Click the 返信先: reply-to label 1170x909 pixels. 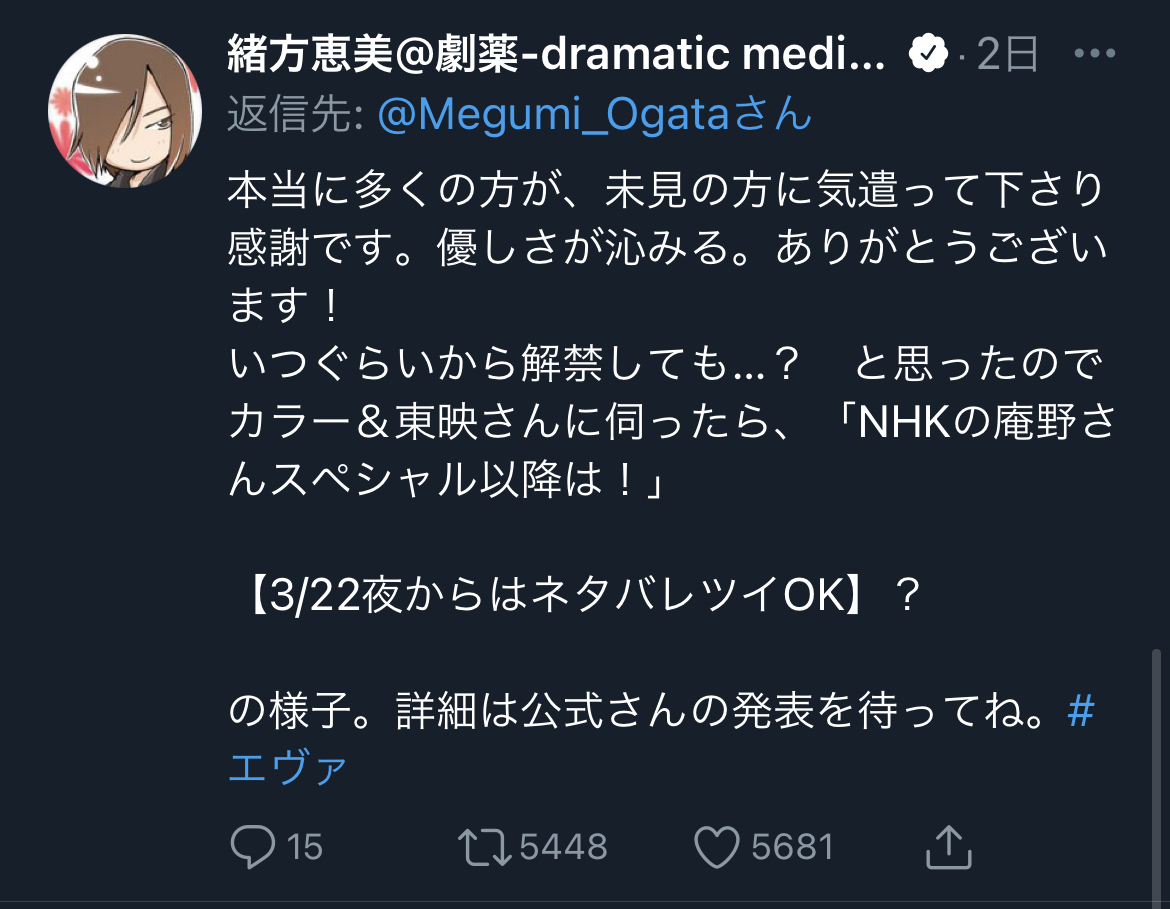point(296,114)
